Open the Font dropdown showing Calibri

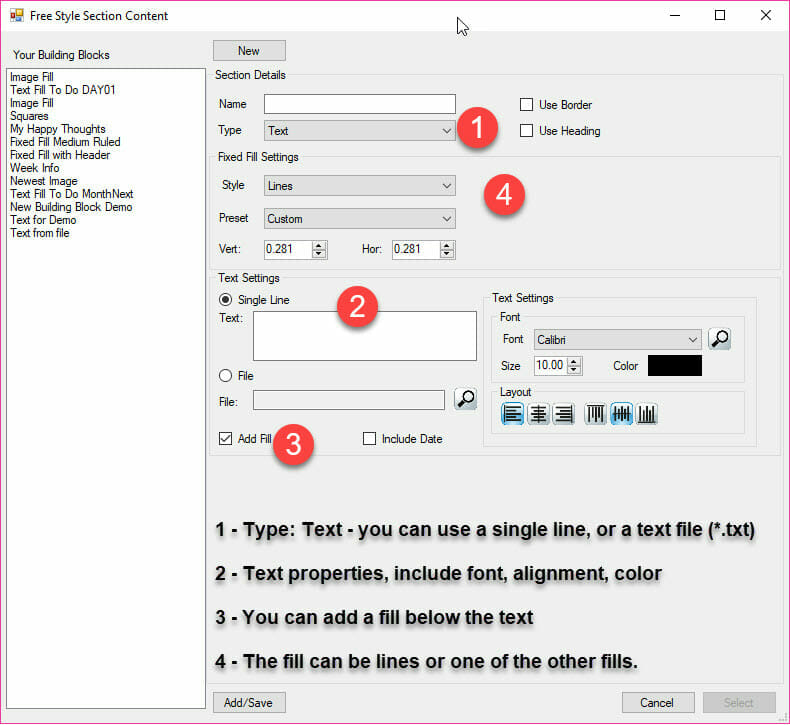617,340
